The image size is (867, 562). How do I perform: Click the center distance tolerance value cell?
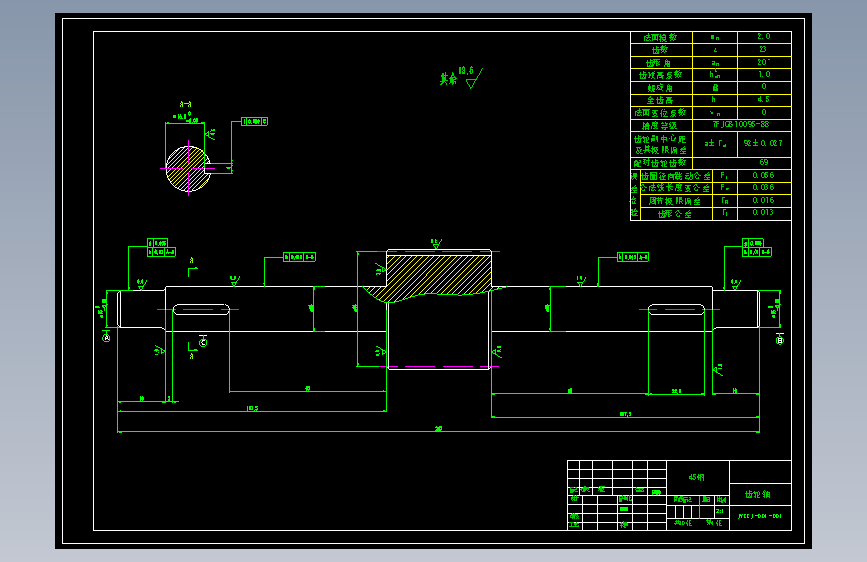tap(764, 144)
